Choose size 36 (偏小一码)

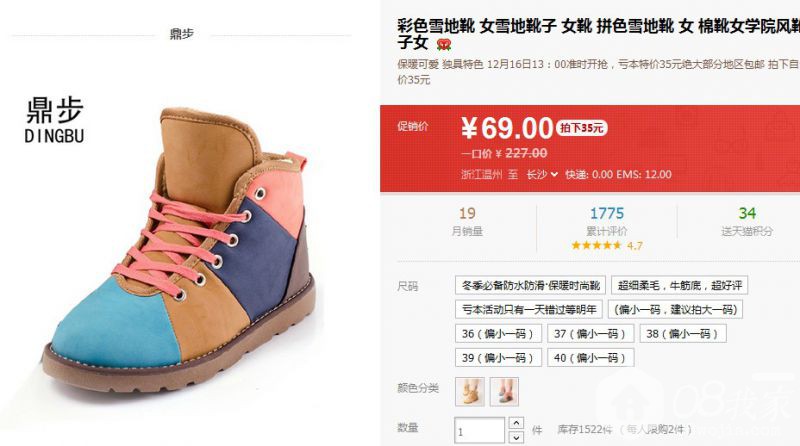point(497,334)
